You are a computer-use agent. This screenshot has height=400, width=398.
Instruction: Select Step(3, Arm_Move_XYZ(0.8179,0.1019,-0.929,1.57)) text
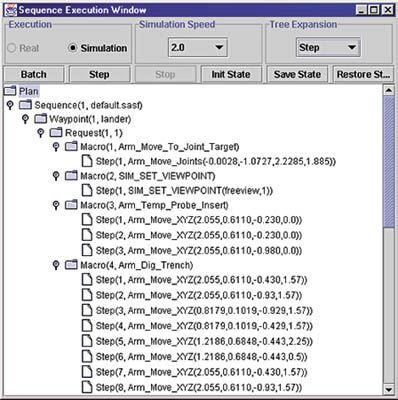coord(204,311)
